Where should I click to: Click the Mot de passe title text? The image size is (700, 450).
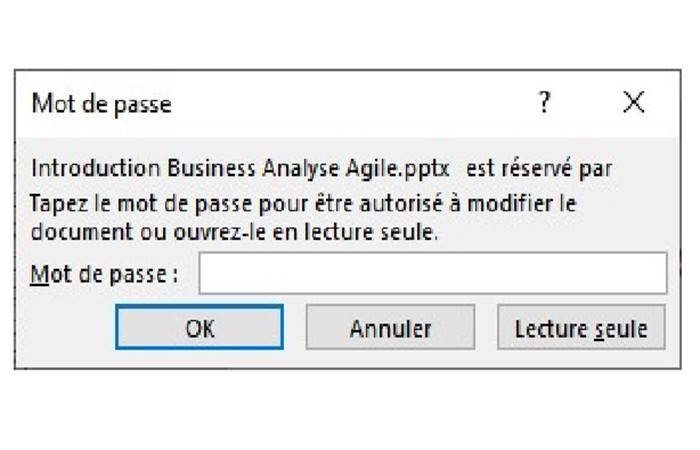coord(102,104)
